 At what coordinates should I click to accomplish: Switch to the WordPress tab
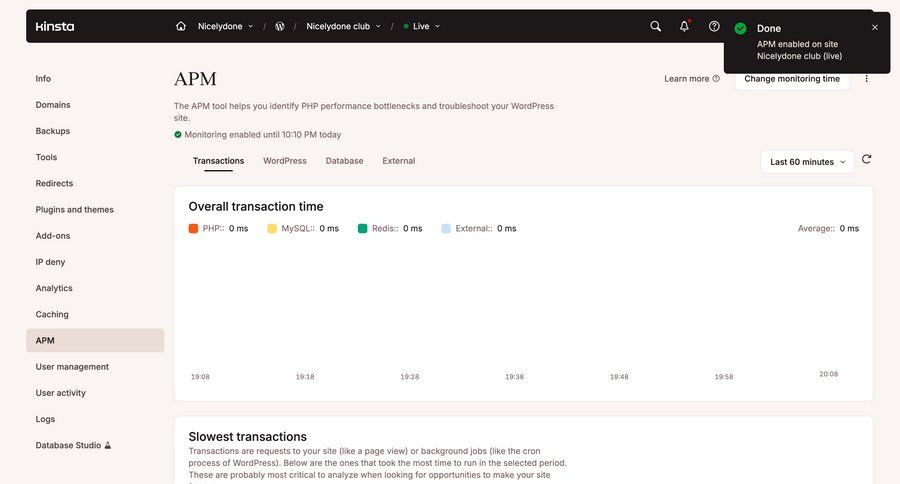(285, 161)
